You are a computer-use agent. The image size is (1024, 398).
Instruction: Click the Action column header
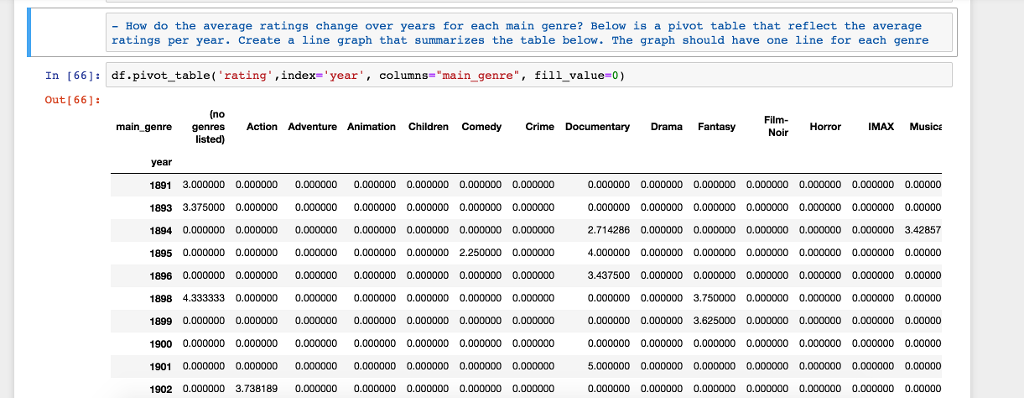pyautogui.click(x=261, y=127)
